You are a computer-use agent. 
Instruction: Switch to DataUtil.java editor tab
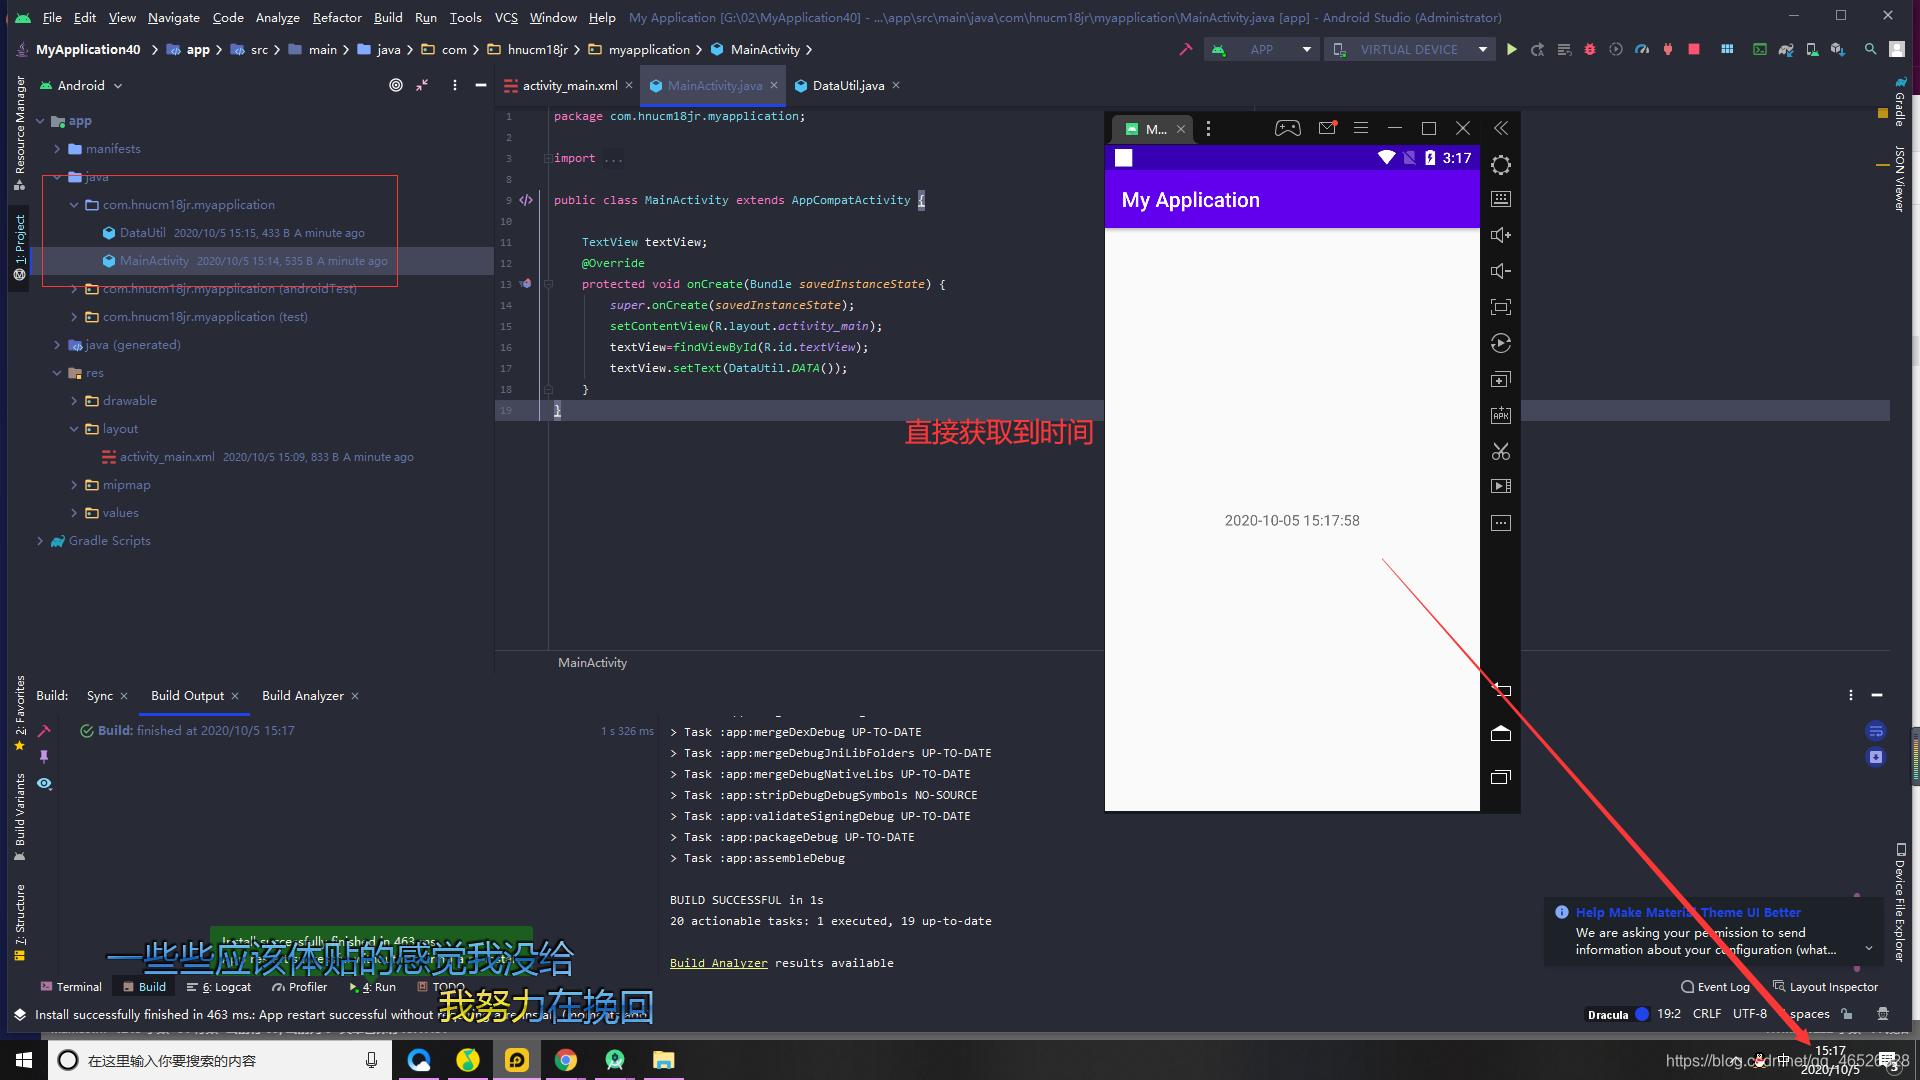click(848, 85)
